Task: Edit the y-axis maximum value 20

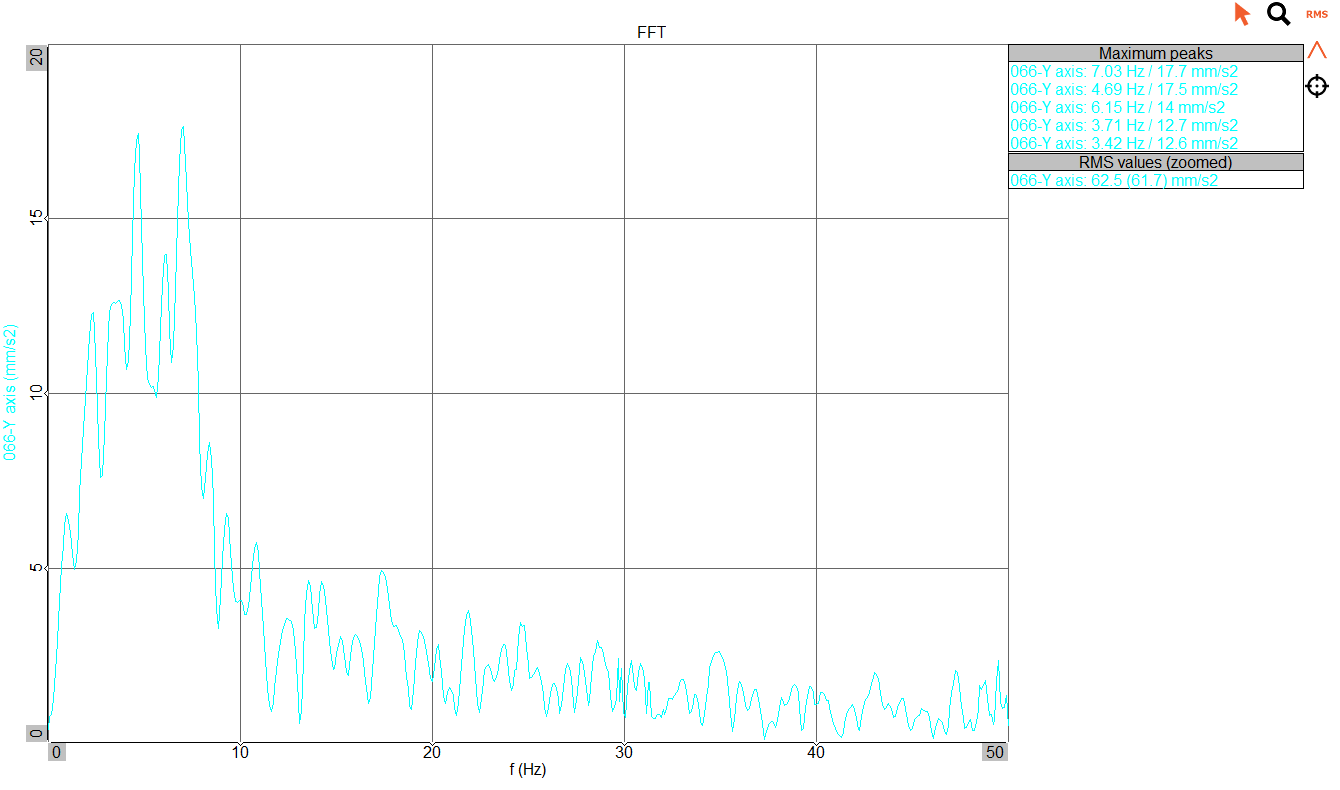Action: pyautogui.click(x=37, y=57)
